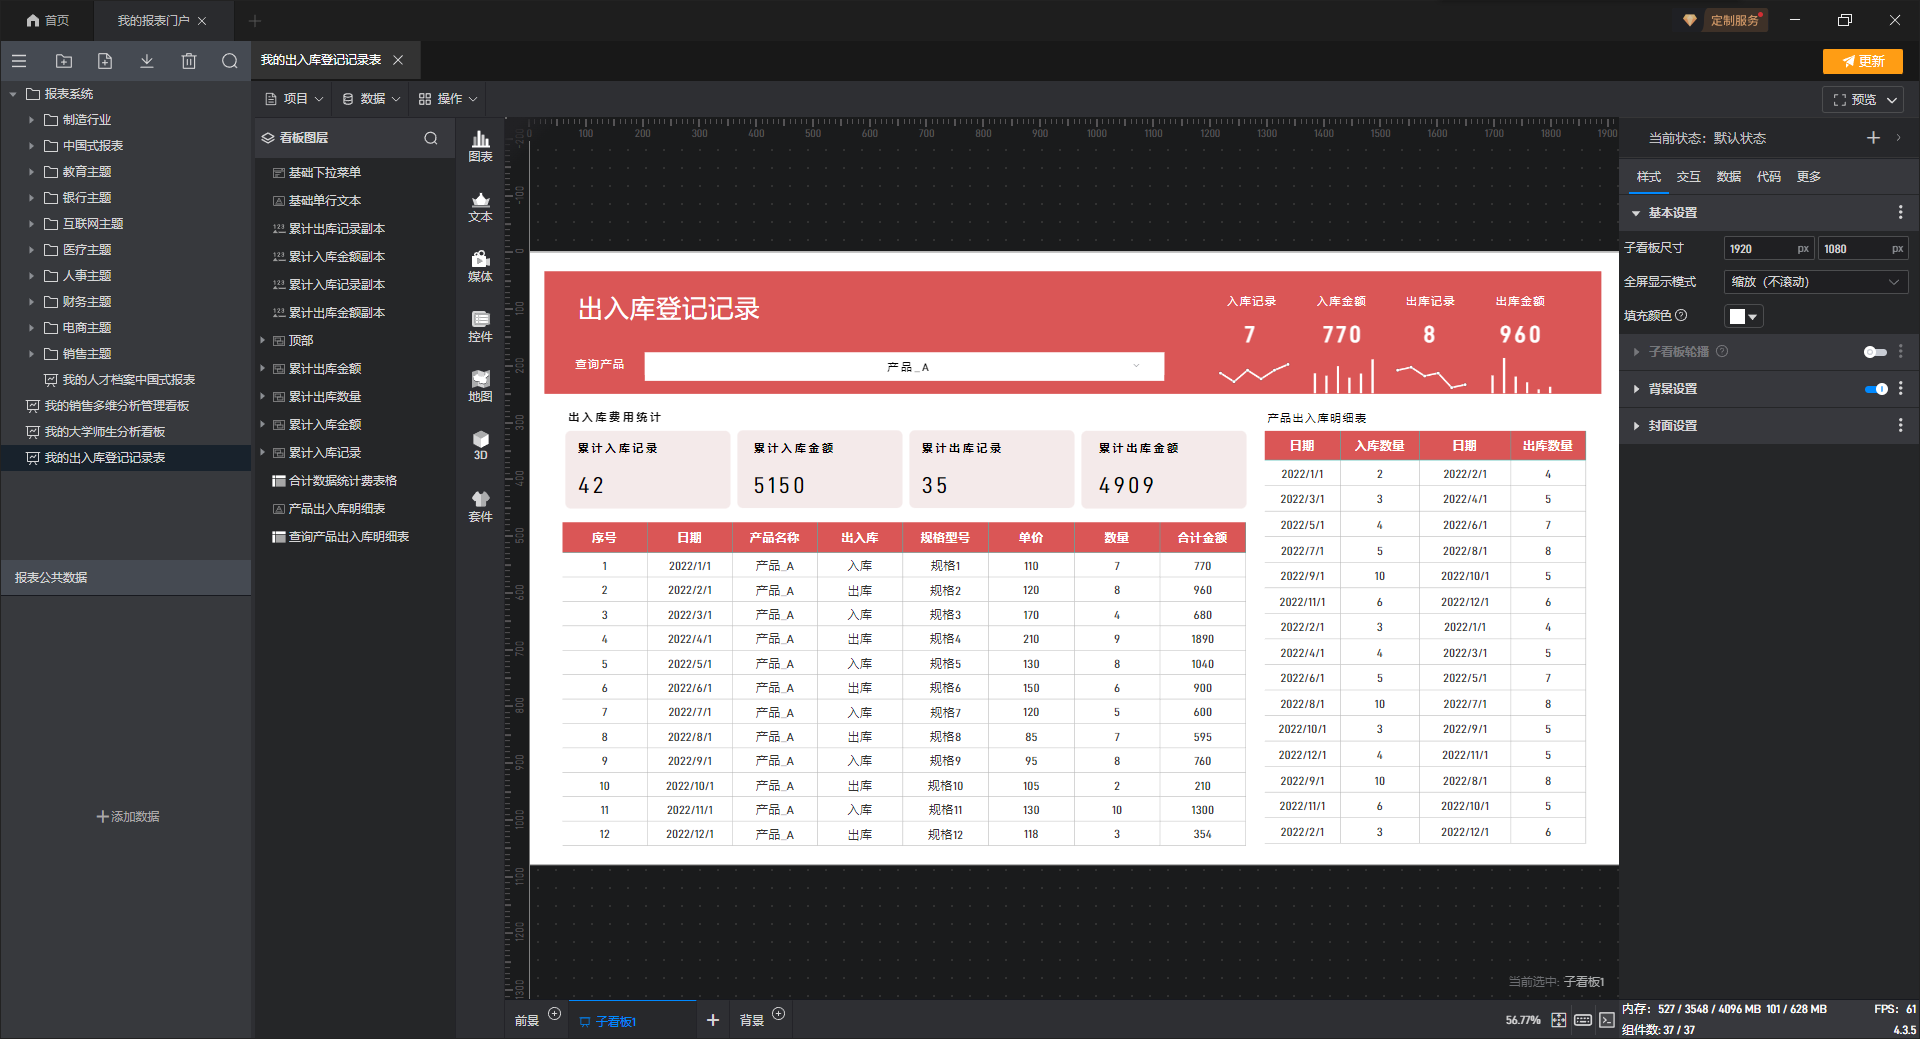Click the new report file icon
The image size is (1920, 1039).
click(x=105, y=61)
